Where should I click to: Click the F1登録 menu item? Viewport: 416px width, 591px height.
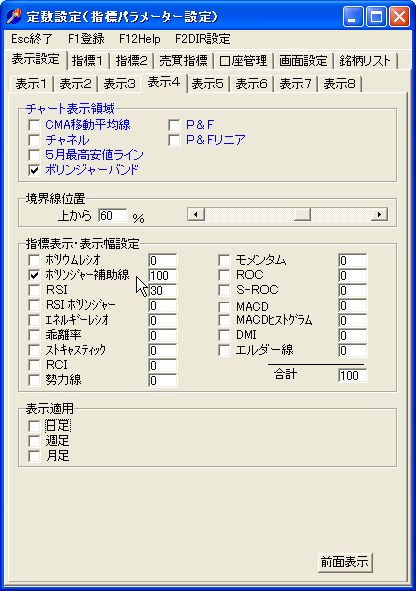[x=86, y=39]
